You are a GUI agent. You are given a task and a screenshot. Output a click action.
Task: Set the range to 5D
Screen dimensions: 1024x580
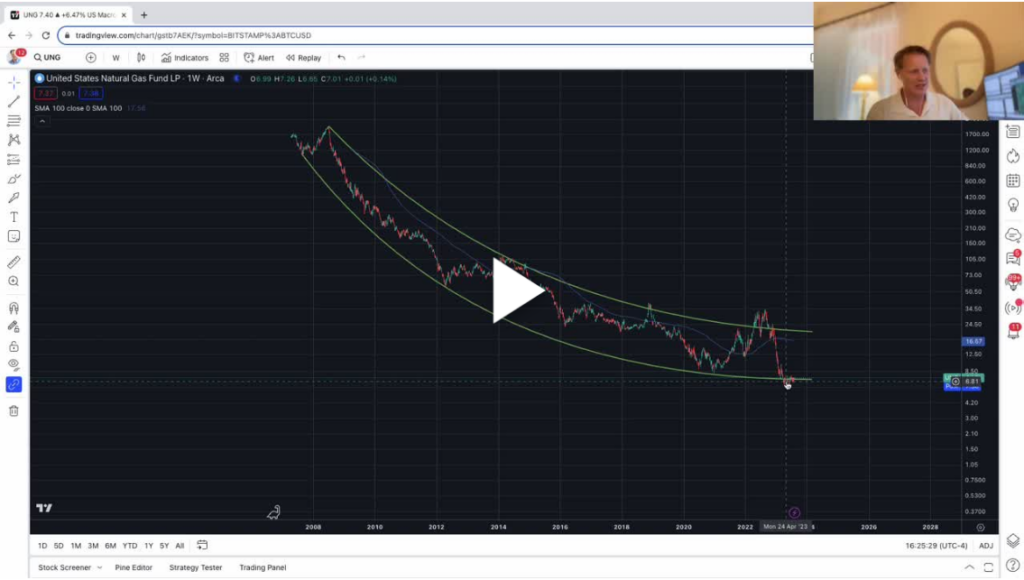point(59,545)
